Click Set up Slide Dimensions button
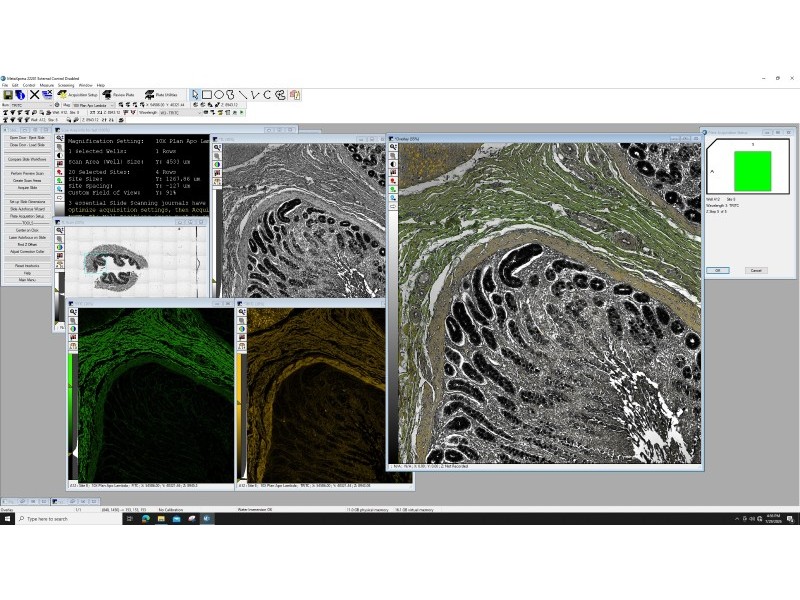 pyautogui.click(x=28, y=202)
